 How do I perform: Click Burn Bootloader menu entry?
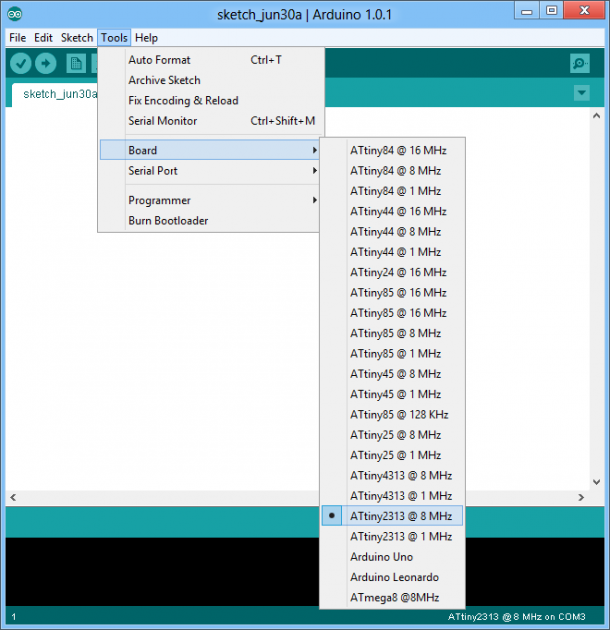168,221
